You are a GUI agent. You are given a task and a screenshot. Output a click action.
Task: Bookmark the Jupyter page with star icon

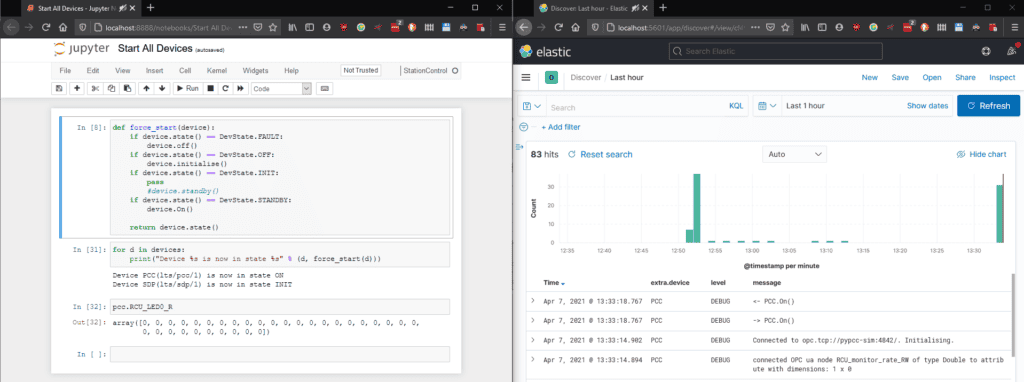(273, 28)
